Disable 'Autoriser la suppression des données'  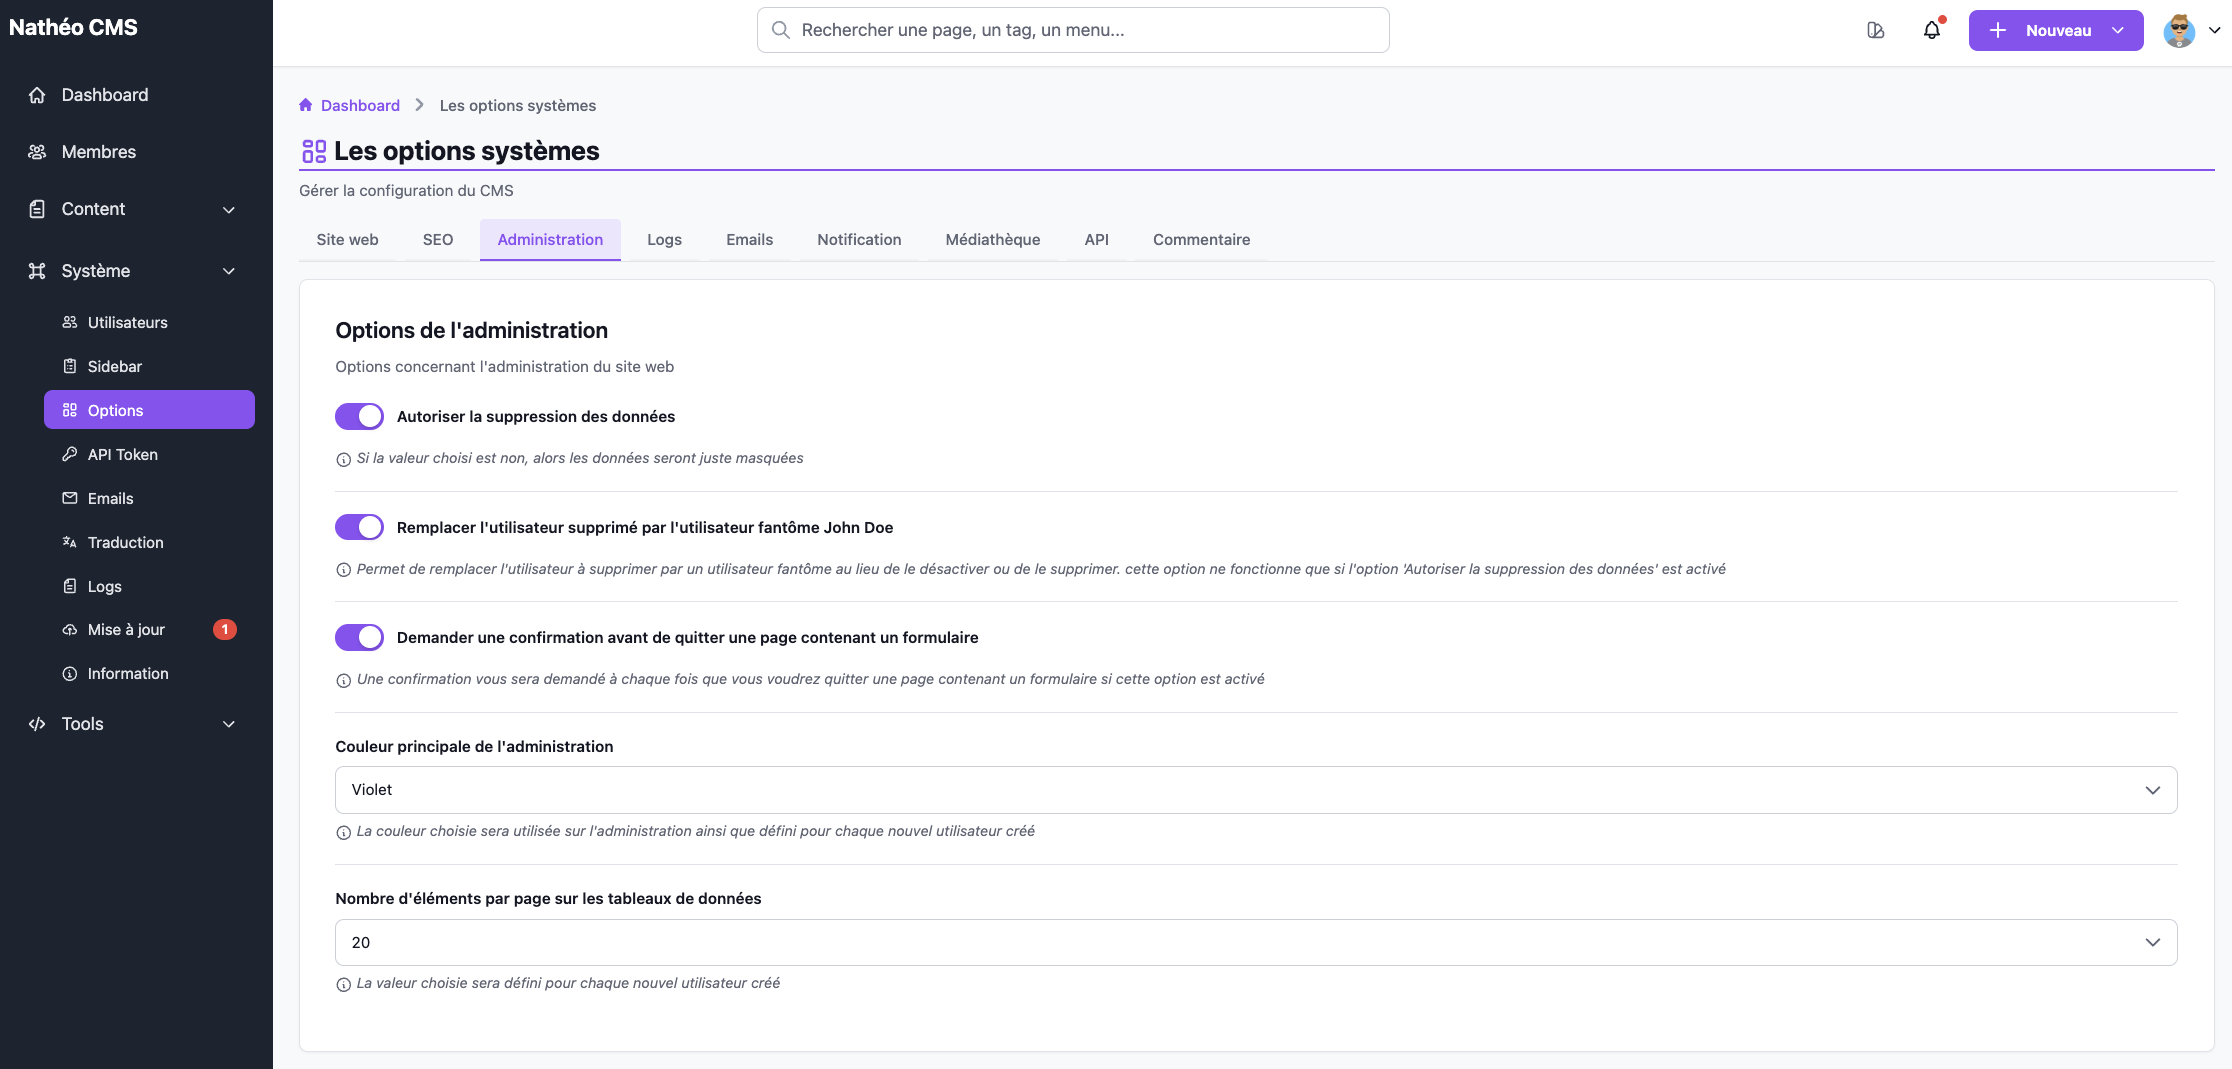pos(359,416)
